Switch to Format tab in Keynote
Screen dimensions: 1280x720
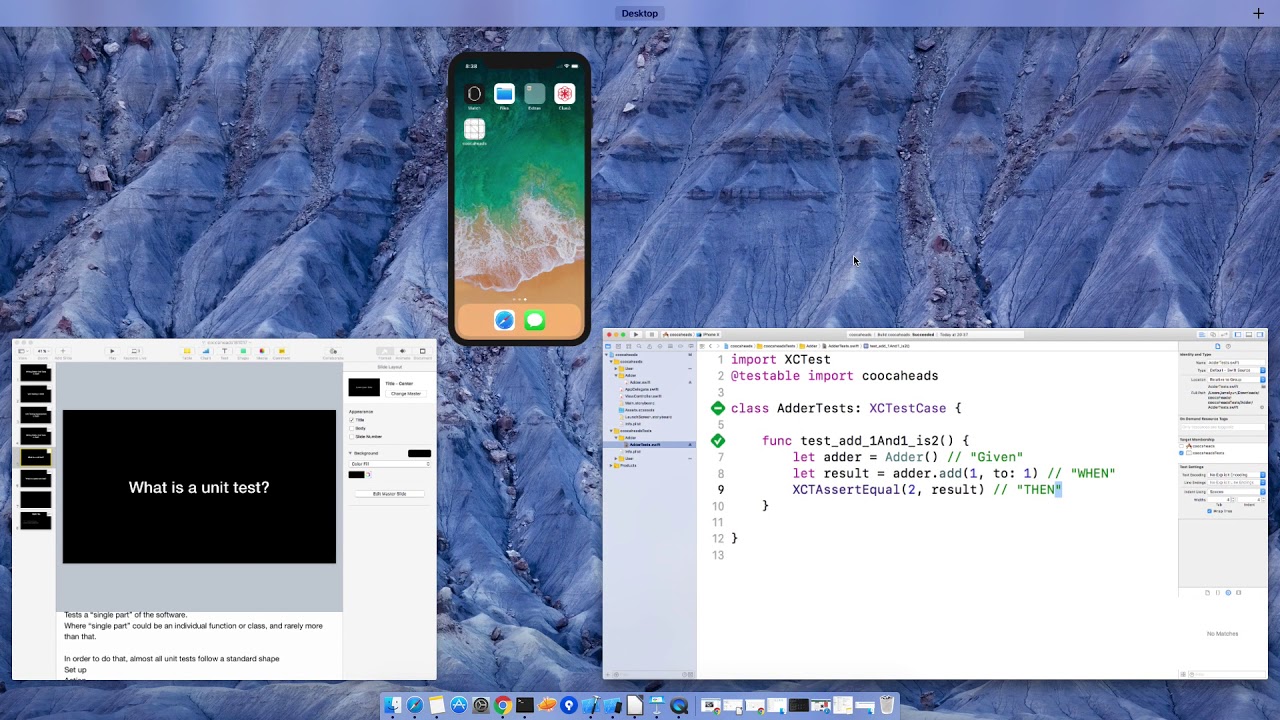pos(384,351)
